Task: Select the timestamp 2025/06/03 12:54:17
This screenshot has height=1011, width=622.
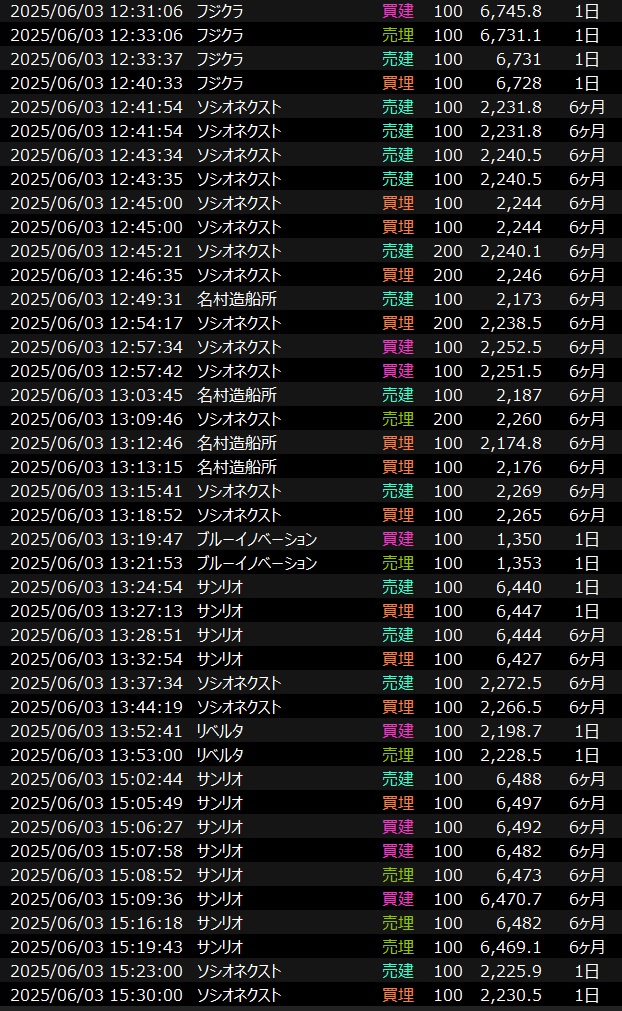Action: (x=97, y=323)
